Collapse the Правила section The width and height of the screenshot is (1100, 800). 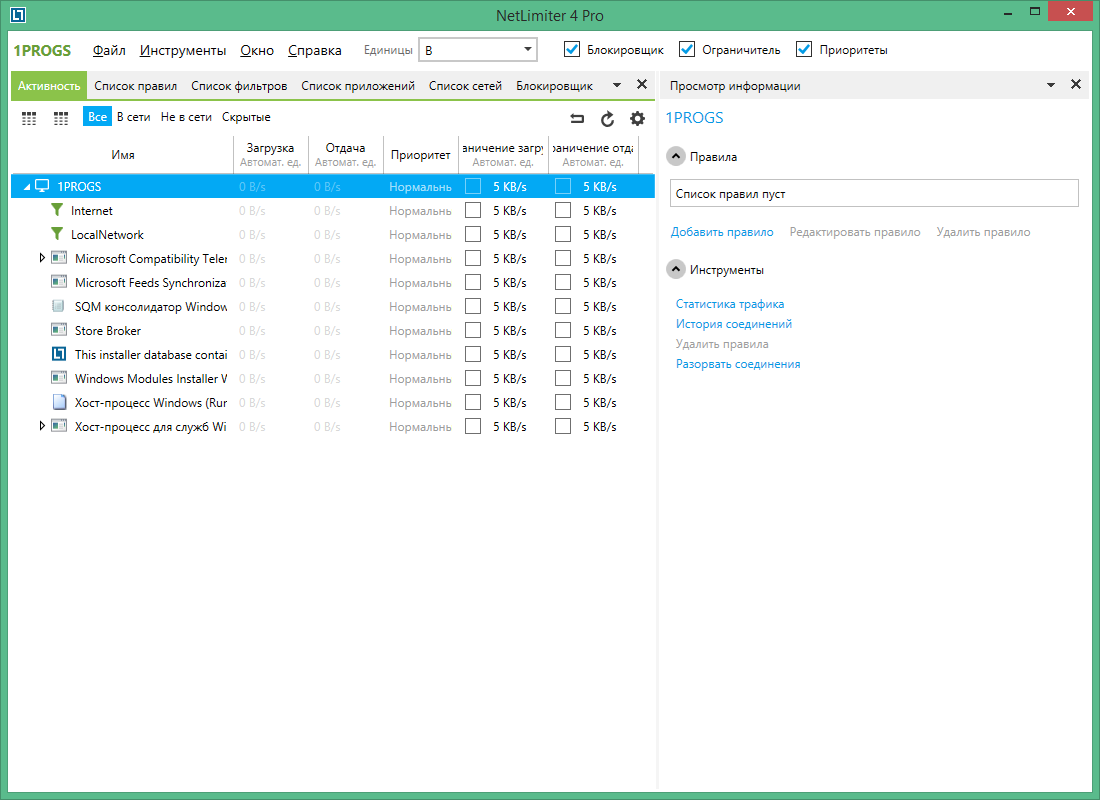coord(677,157)
